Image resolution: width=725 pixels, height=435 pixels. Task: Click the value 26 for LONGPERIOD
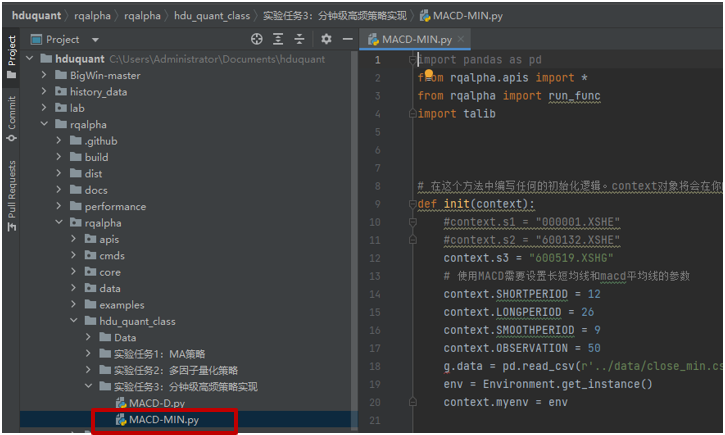pos(588,312)
